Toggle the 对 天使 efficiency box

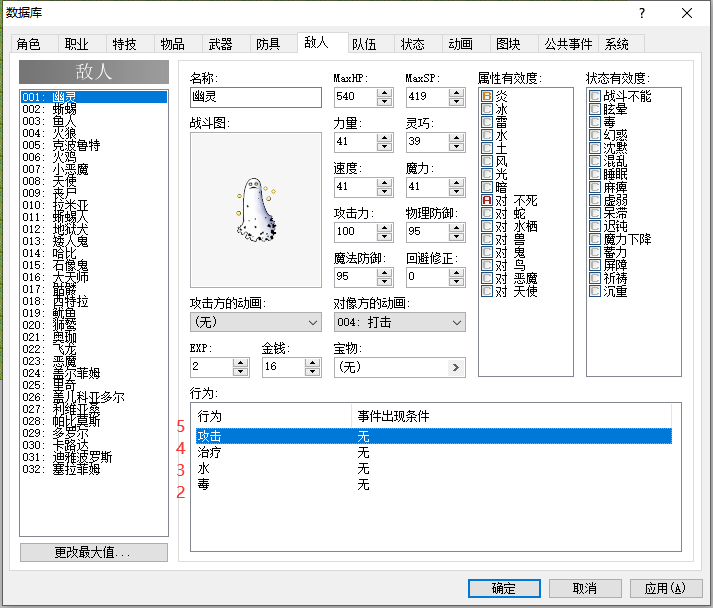[x=487, y=291]
